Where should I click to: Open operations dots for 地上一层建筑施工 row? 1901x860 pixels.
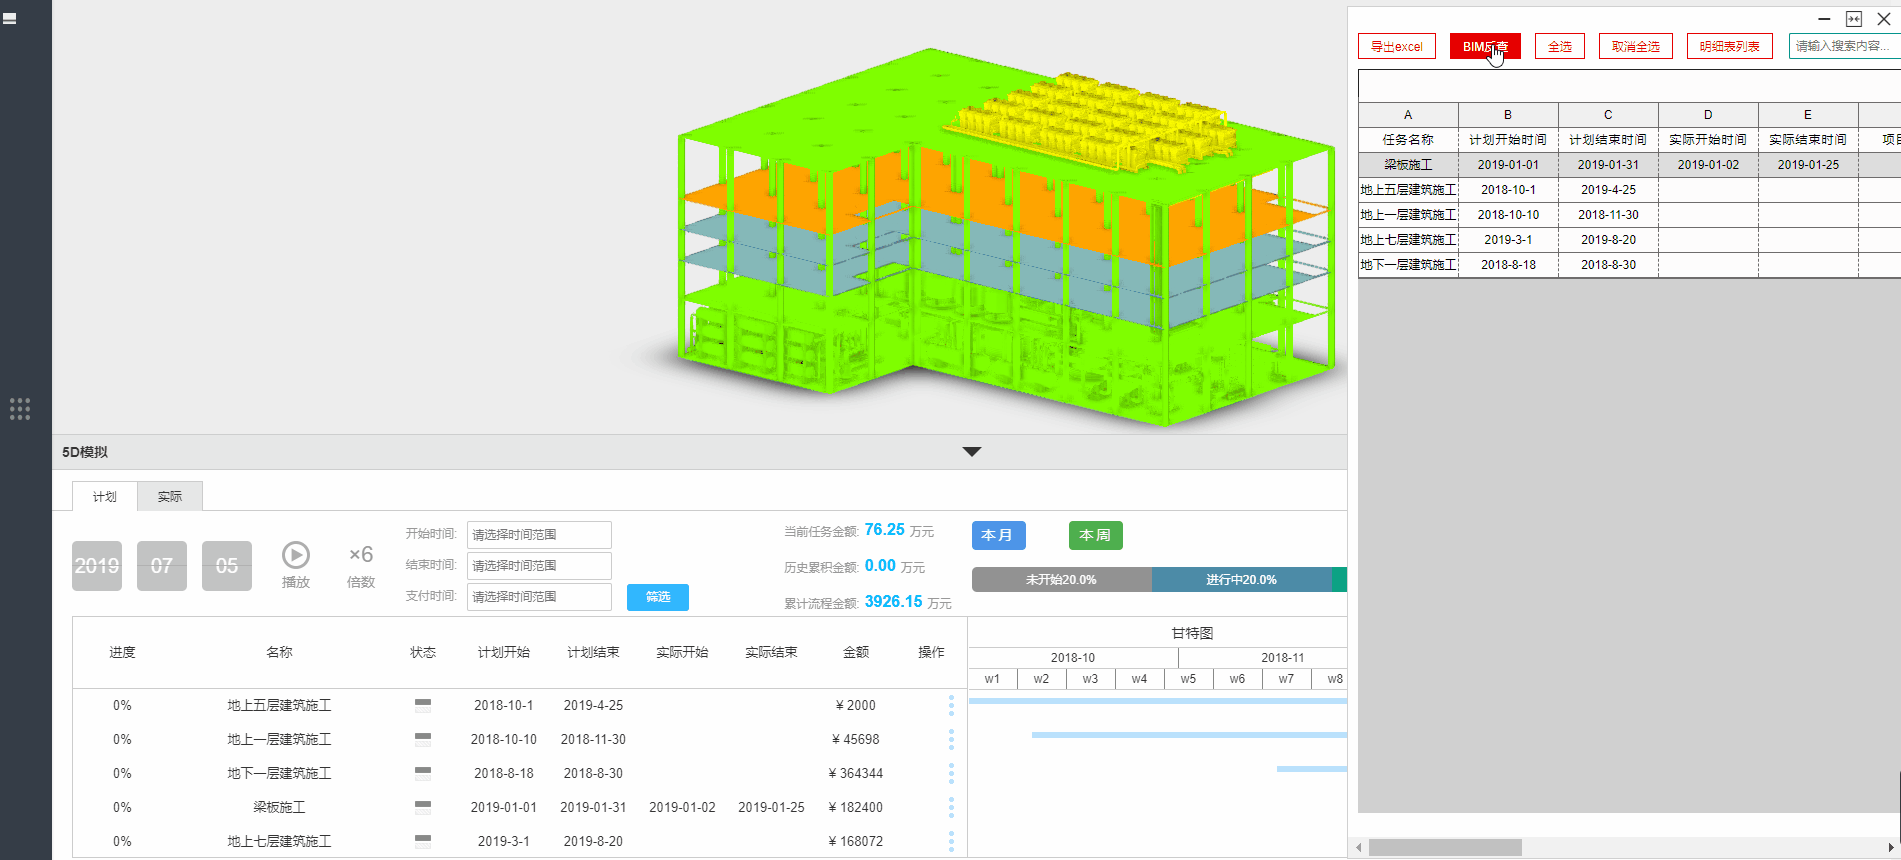point(951,740)
